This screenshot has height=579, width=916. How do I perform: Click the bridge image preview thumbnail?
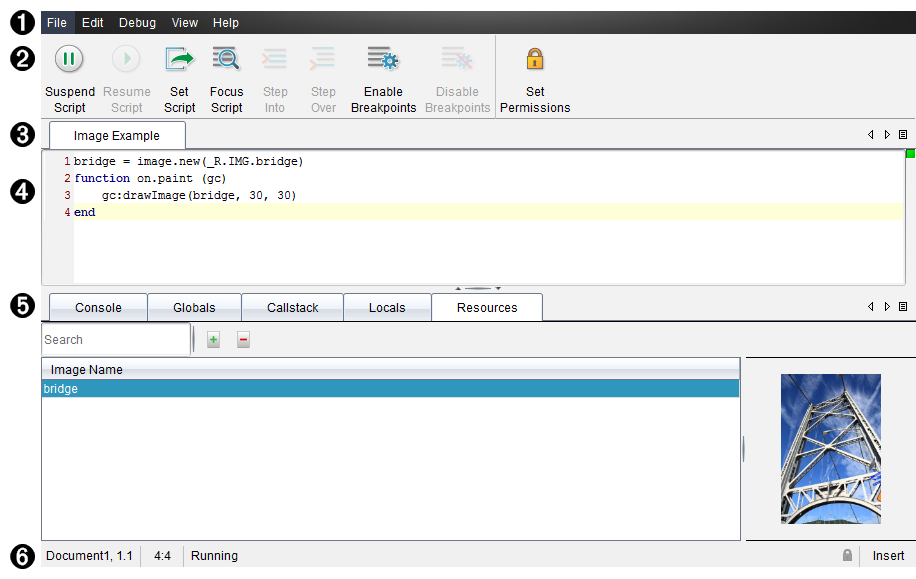[x=830, y=449]
